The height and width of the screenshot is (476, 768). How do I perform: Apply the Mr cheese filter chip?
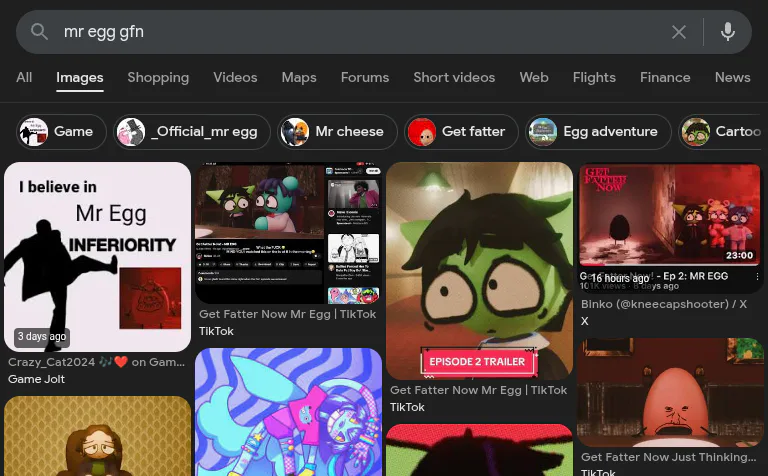[337, 132]
